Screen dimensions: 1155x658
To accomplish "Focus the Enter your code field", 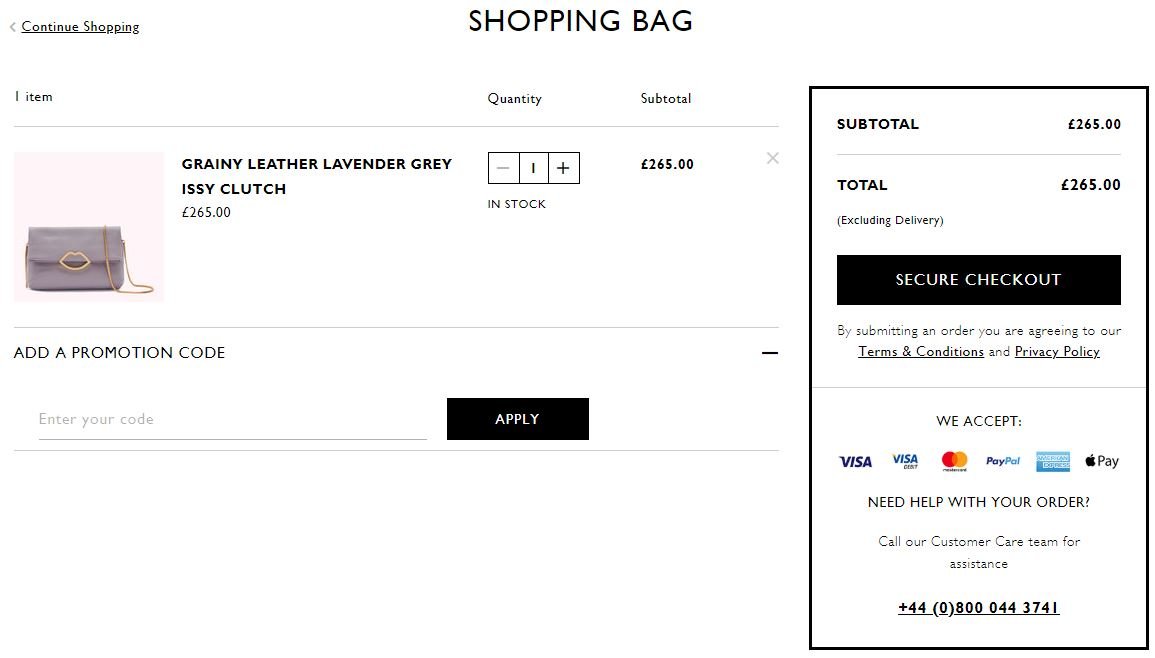I will pos(233,420).
